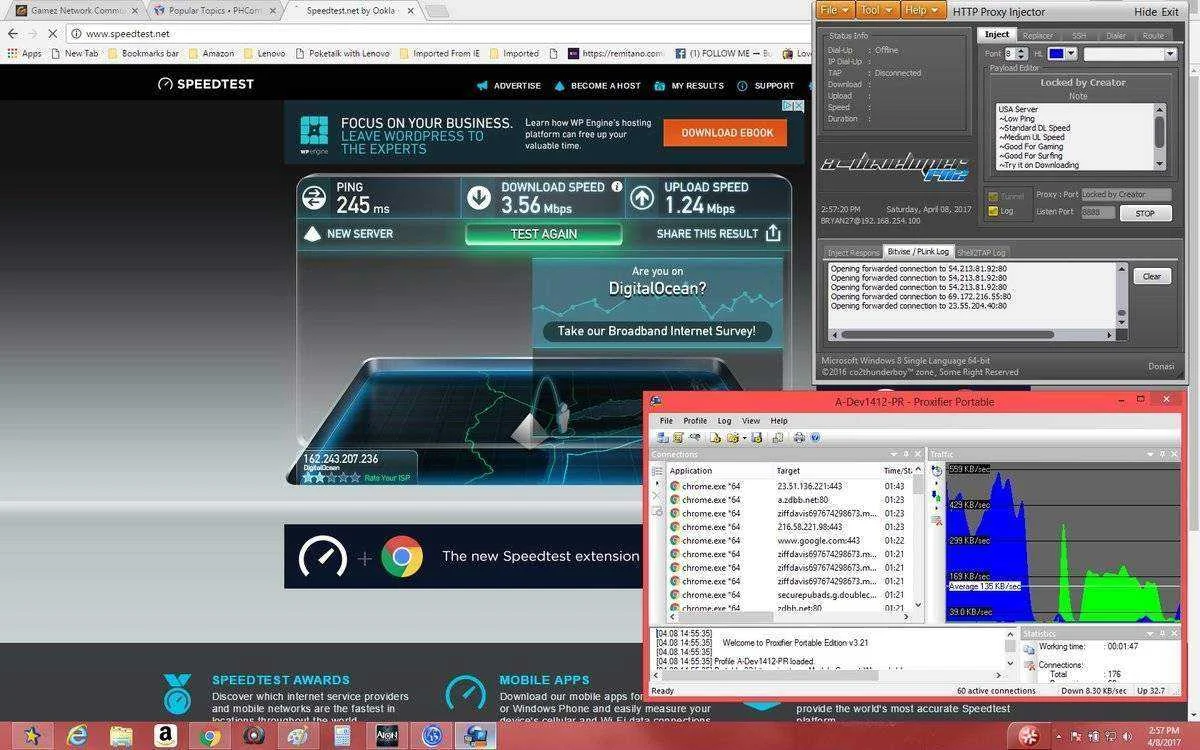Screen dimensions: 1200x750
Task: Click the font size stepper in HTTP Injector
Action: pos(1022,54)
